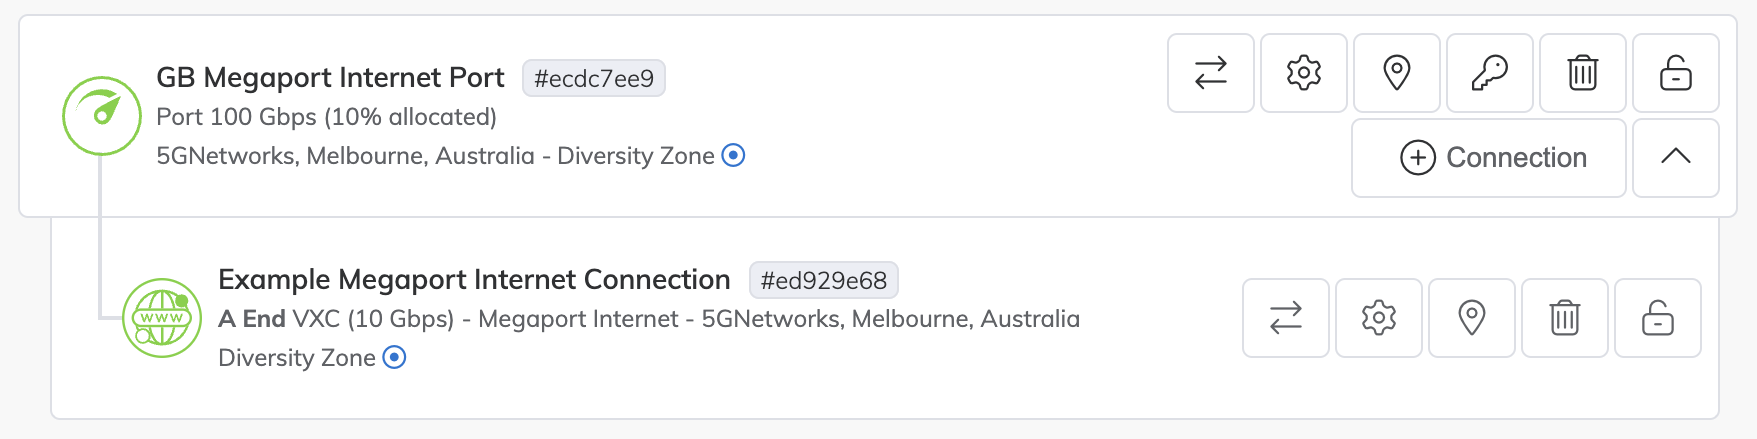
Task: Click the location pin on the connection row
Action: (1471, 318)
